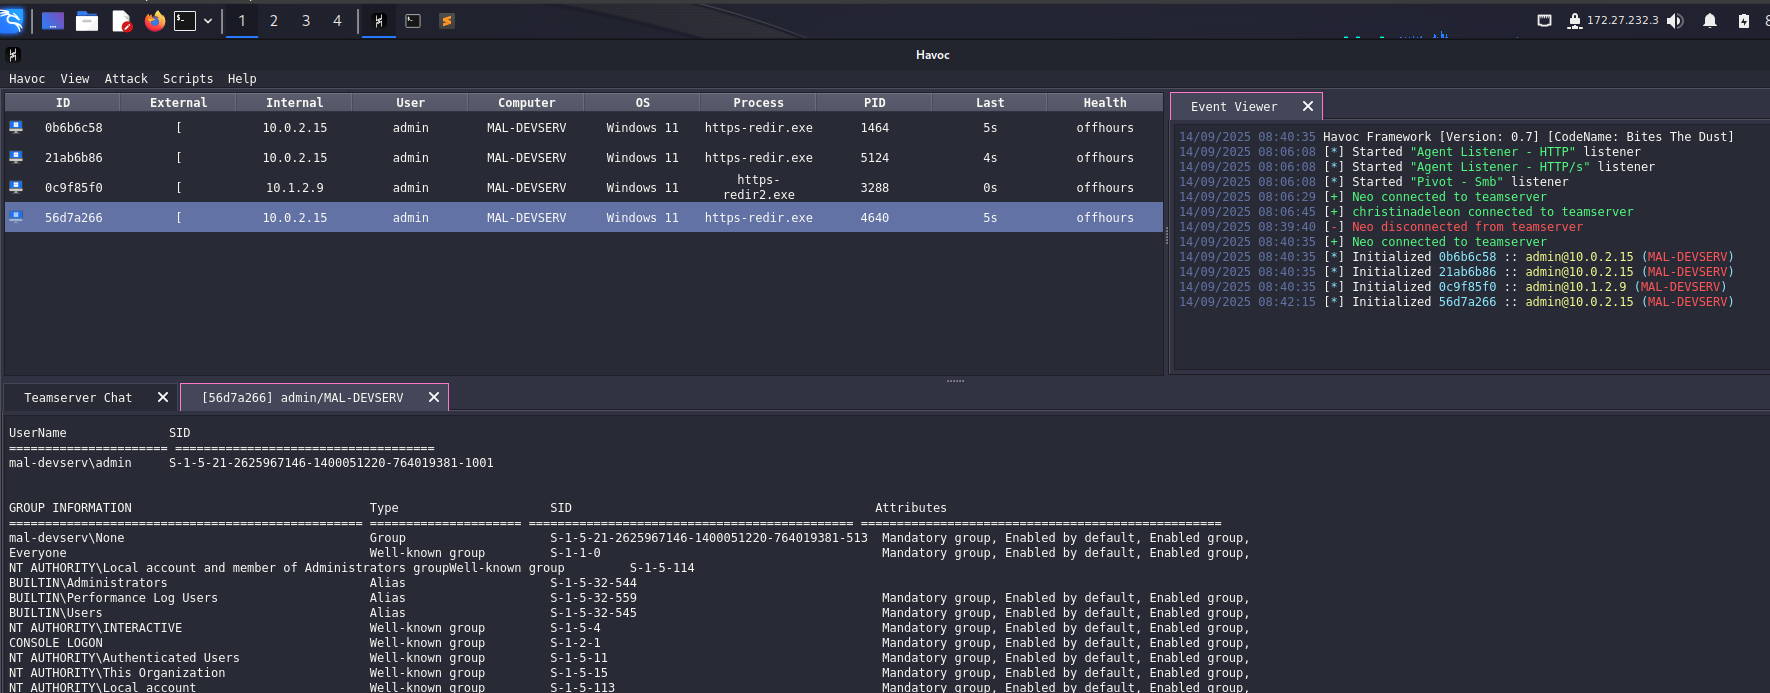Select the Sublime Text window in taskbar

click(447, 21)
